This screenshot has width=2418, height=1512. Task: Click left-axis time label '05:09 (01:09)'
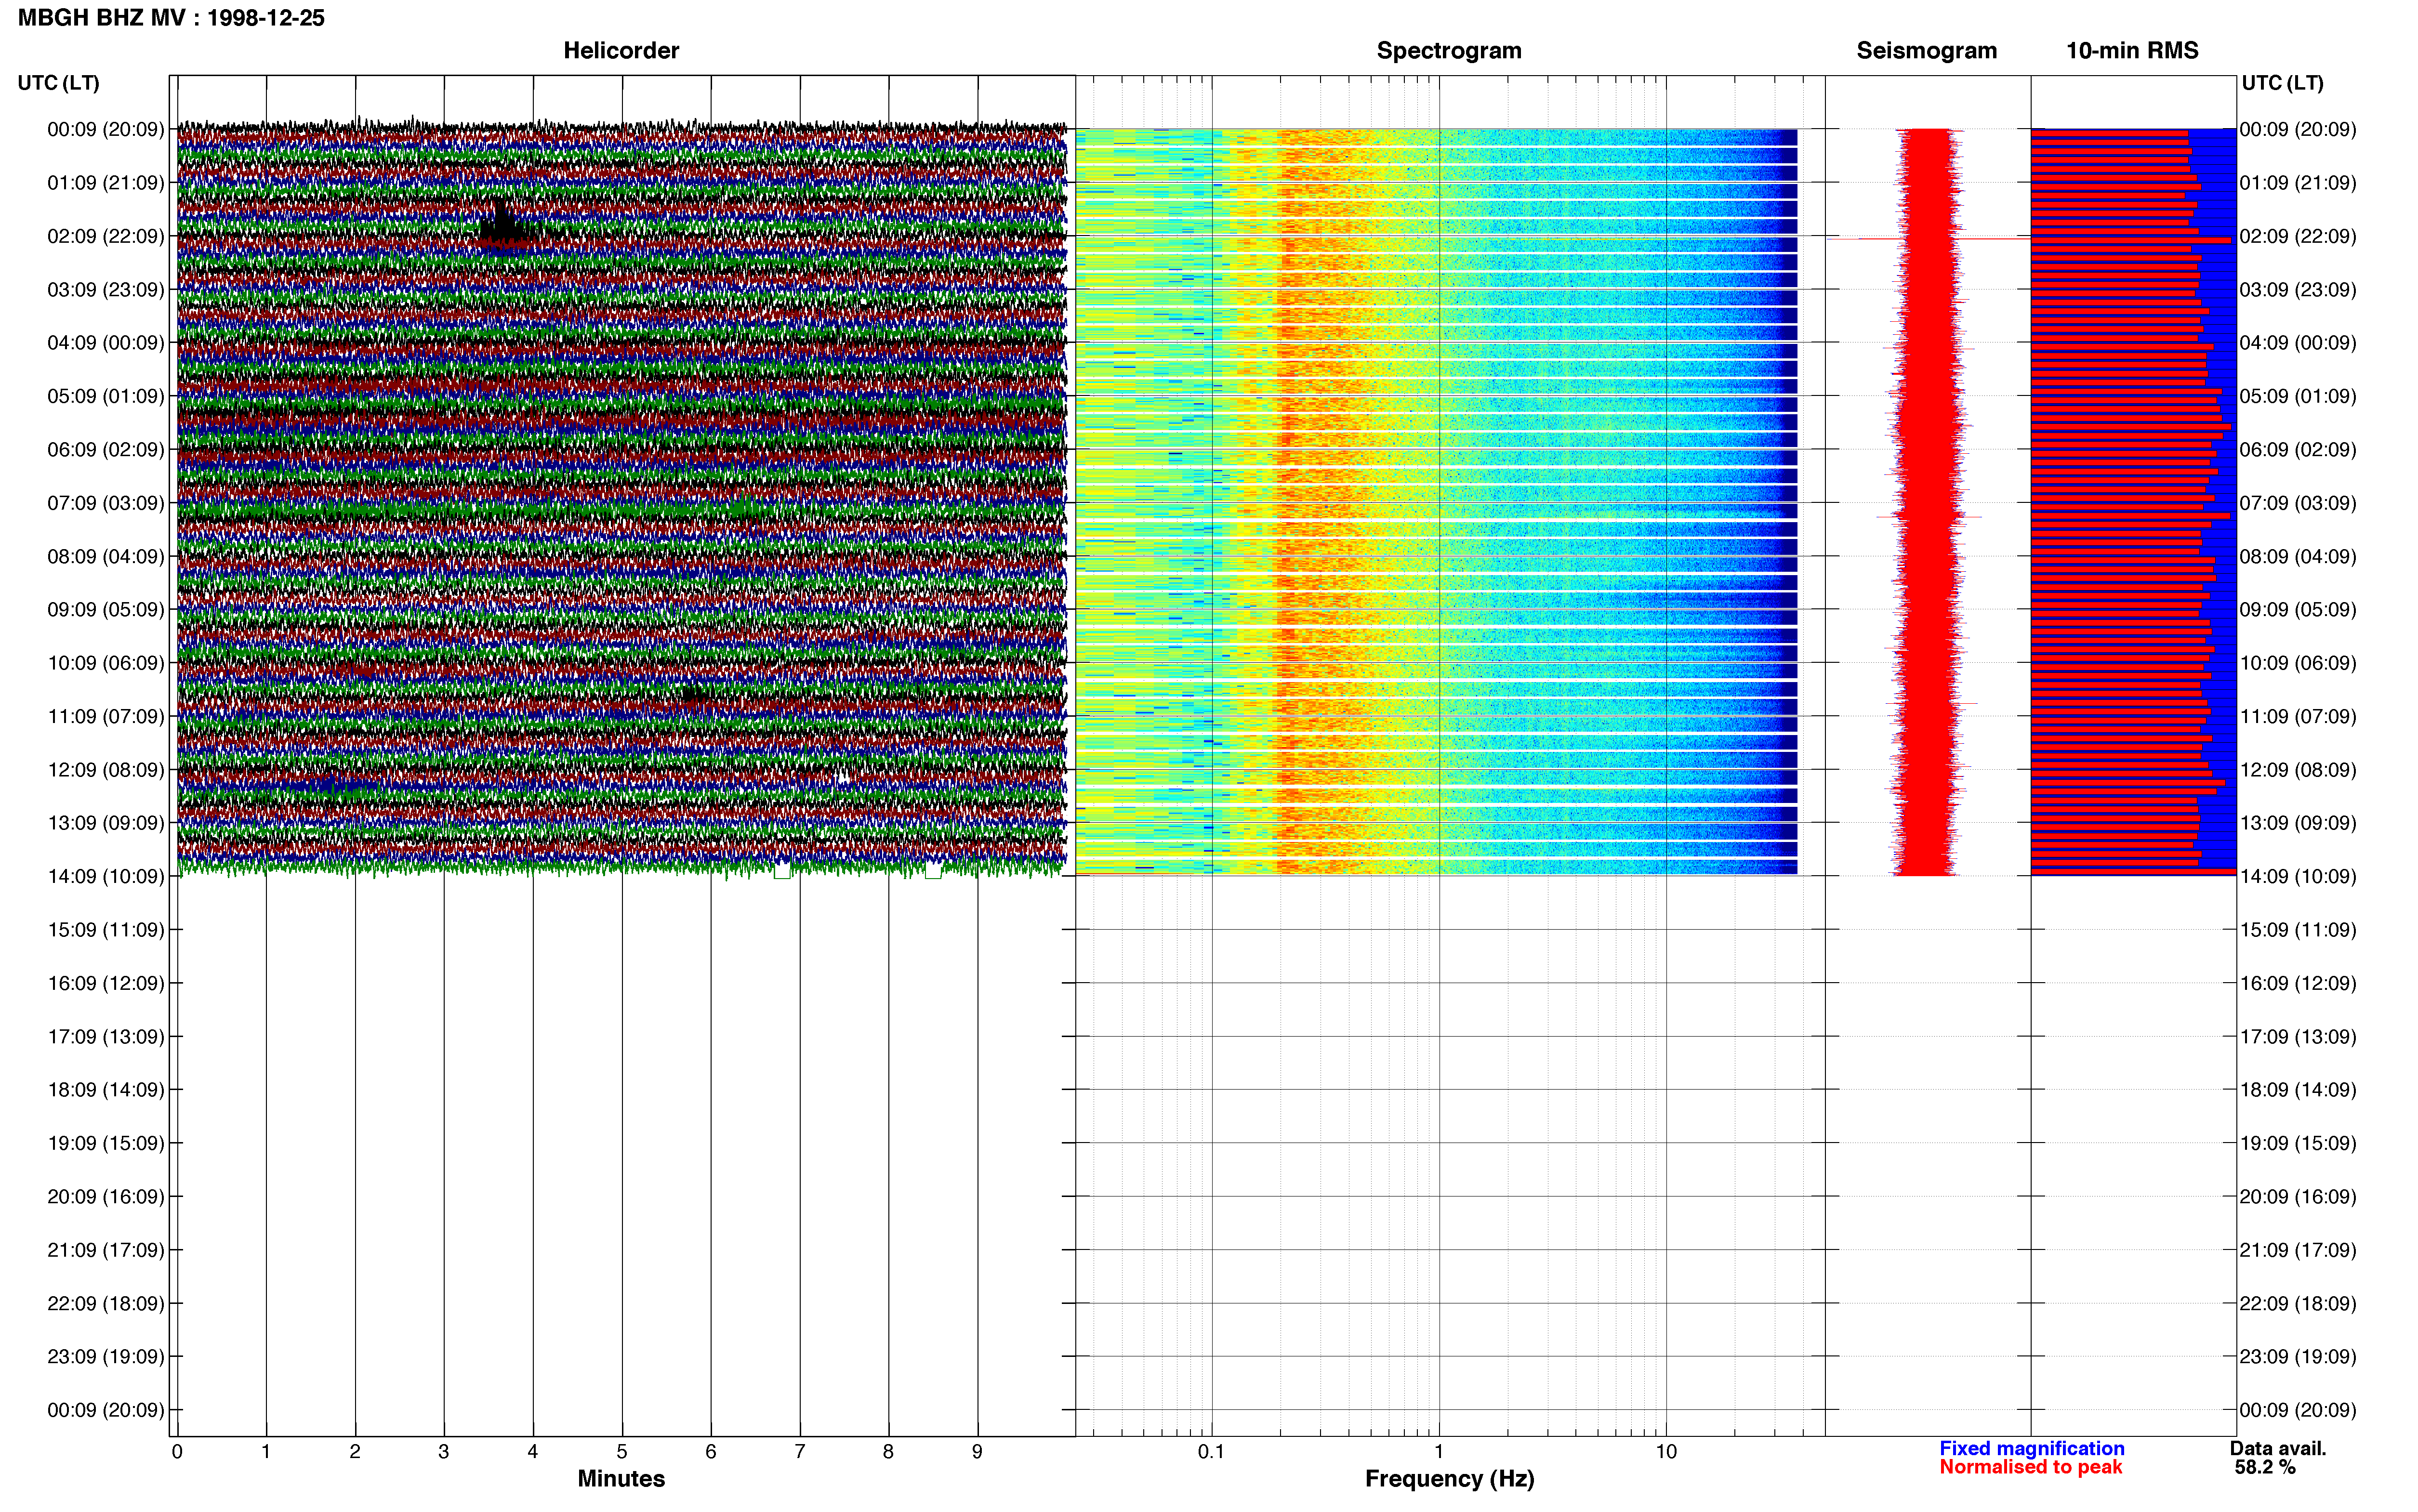coord(106,396)
